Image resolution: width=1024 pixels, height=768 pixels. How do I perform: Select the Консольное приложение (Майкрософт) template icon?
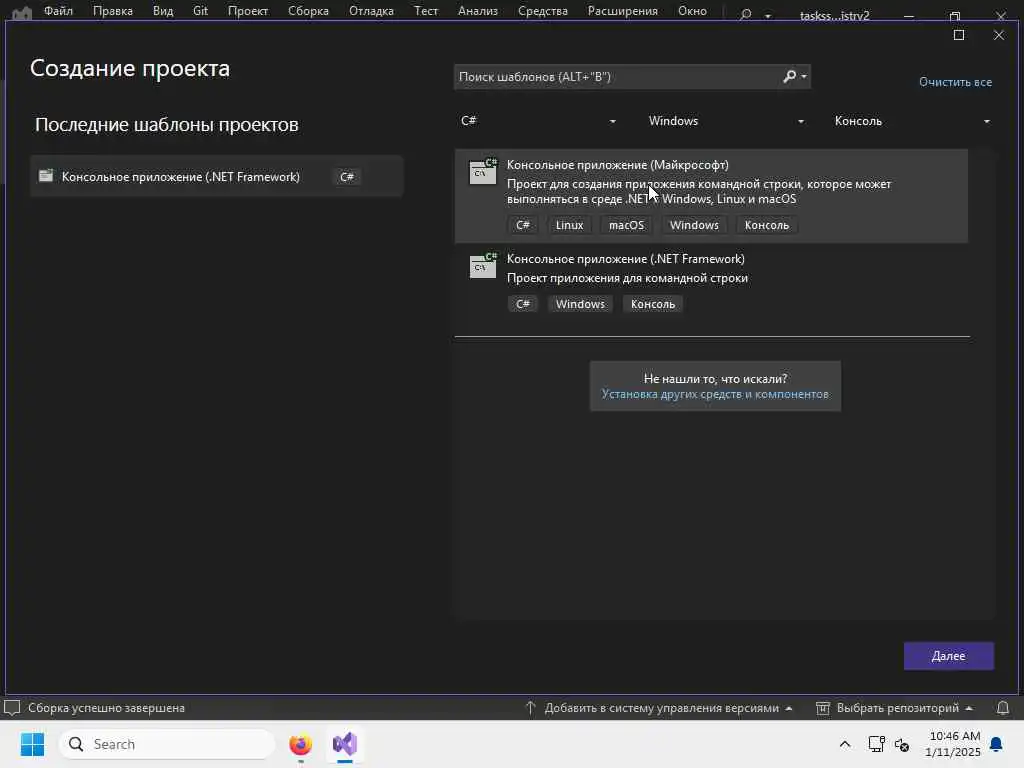(483, 171)
